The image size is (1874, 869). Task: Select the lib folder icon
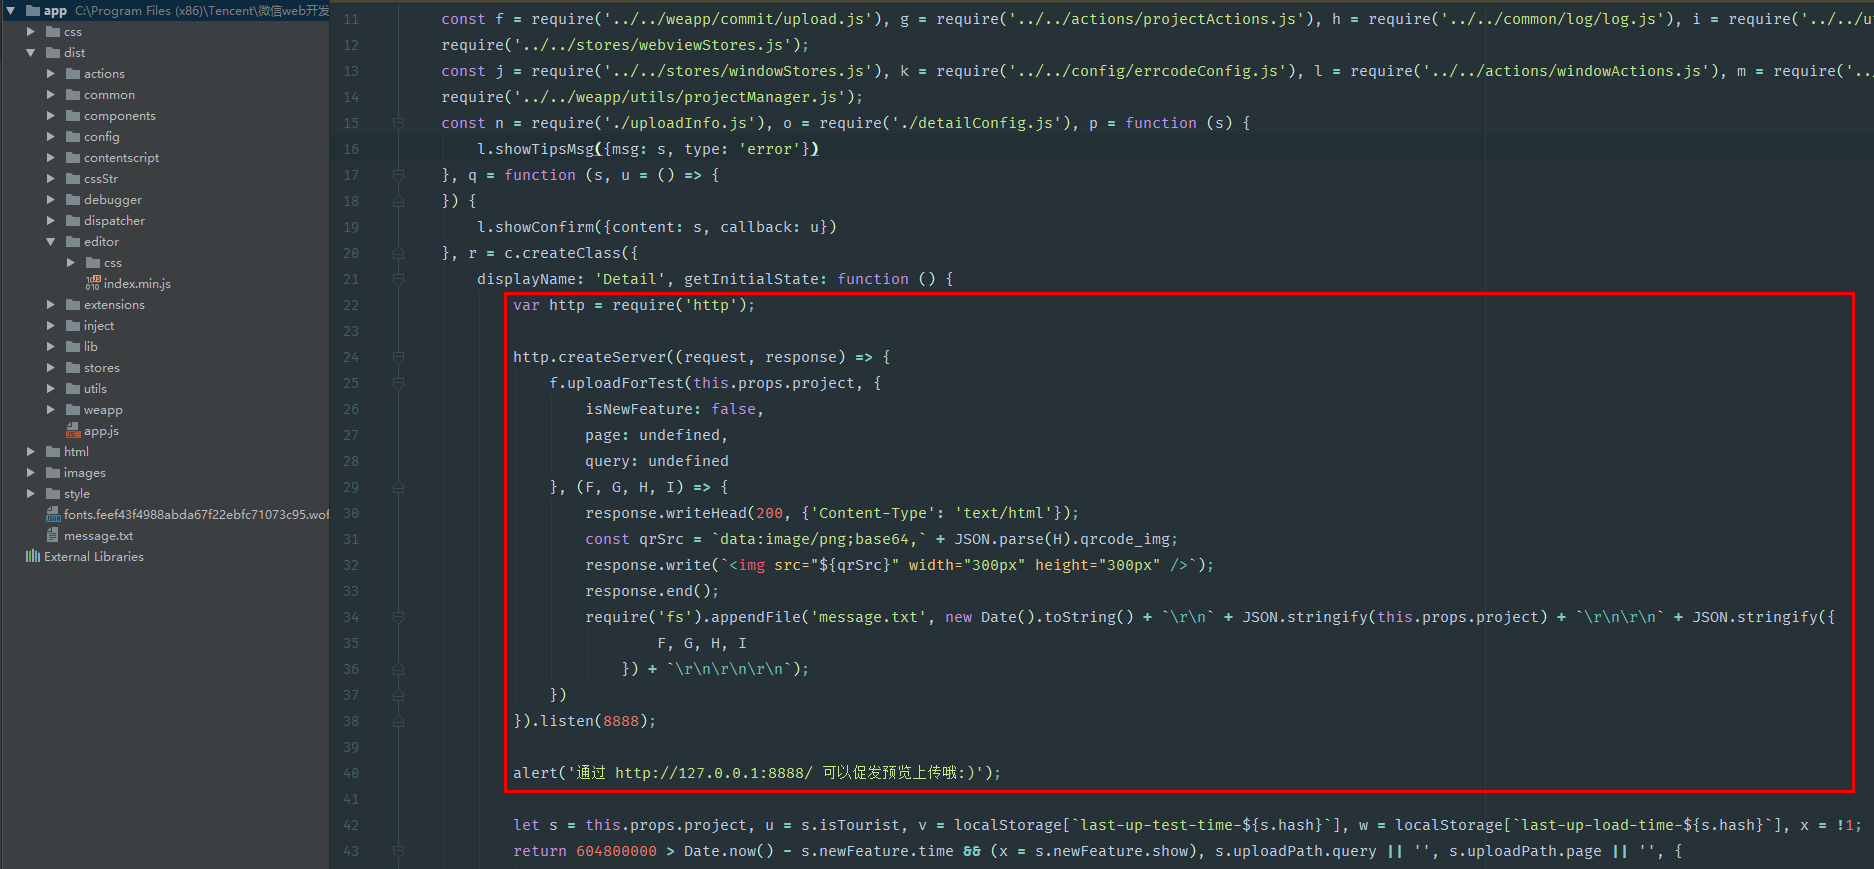(73, 347)
